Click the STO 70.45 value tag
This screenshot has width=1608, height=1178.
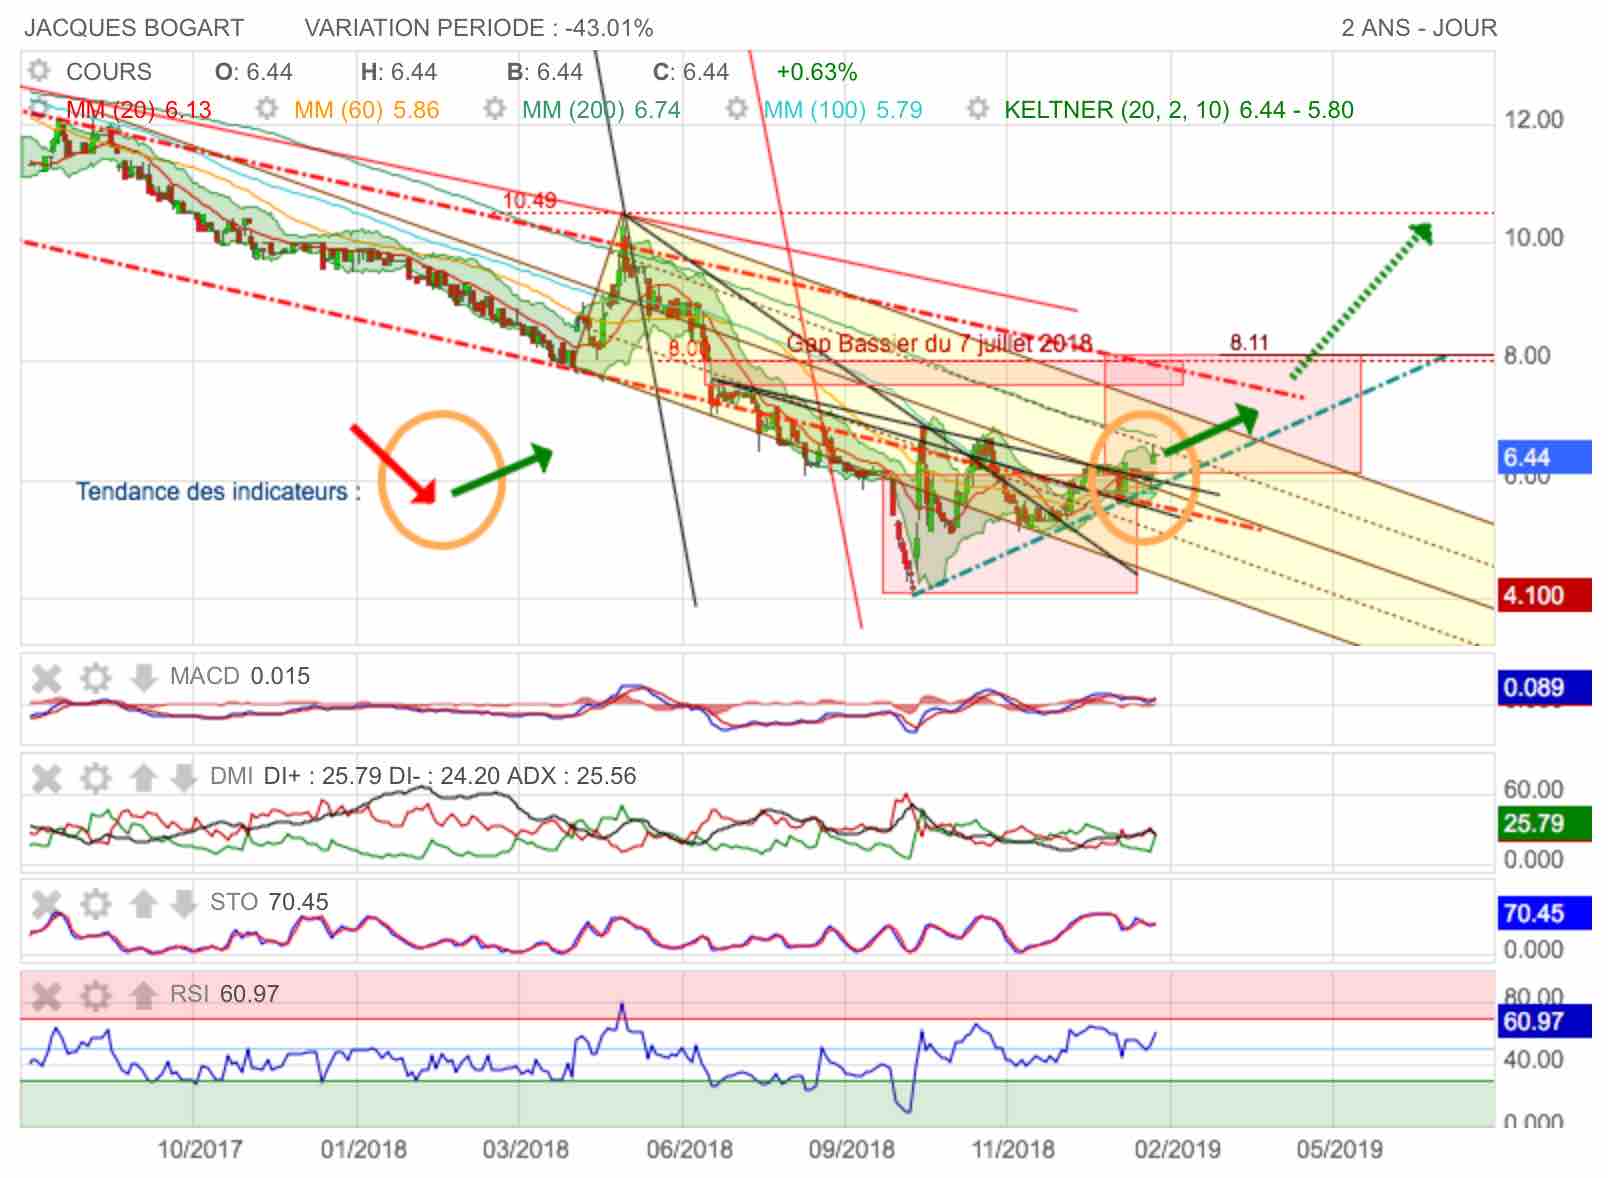coord(1545,913)
